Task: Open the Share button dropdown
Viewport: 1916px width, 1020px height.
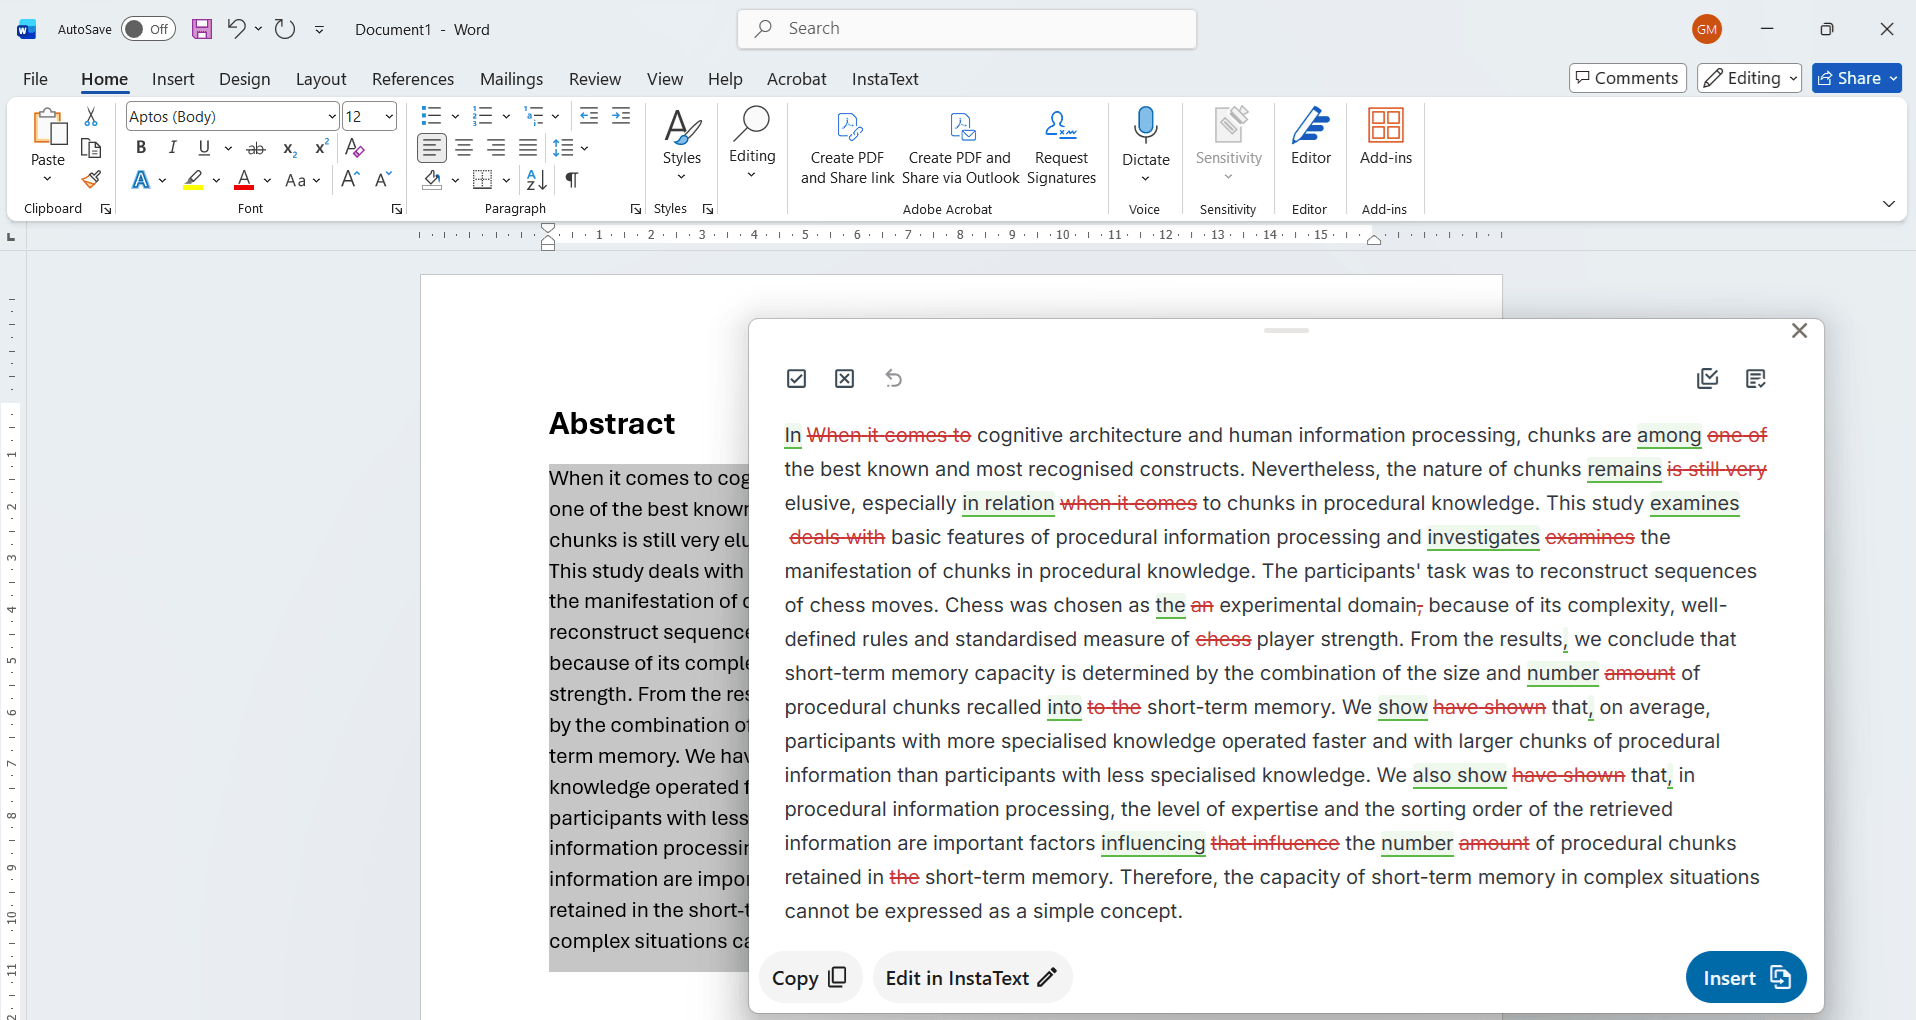Action: tap(1893, 78)
